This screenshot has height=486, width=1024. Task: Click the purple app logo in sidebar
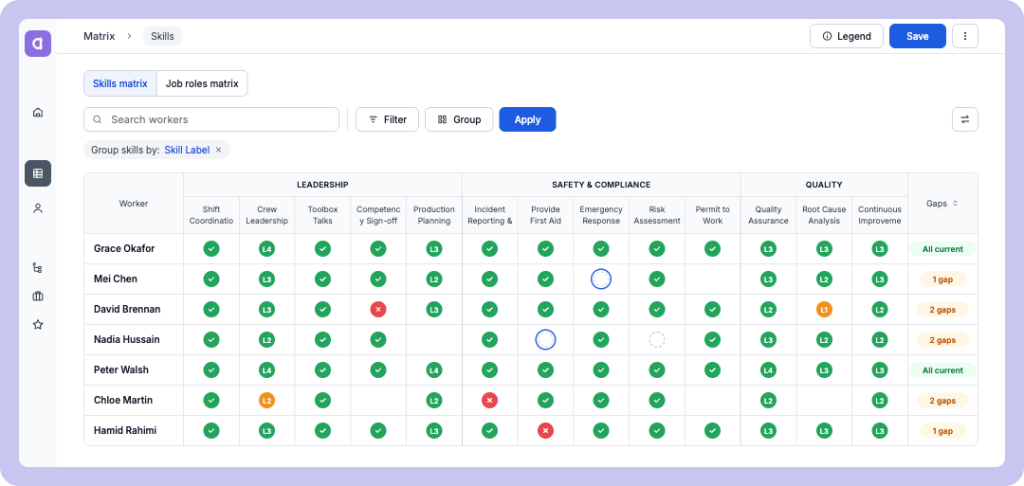tap(38, 44)
